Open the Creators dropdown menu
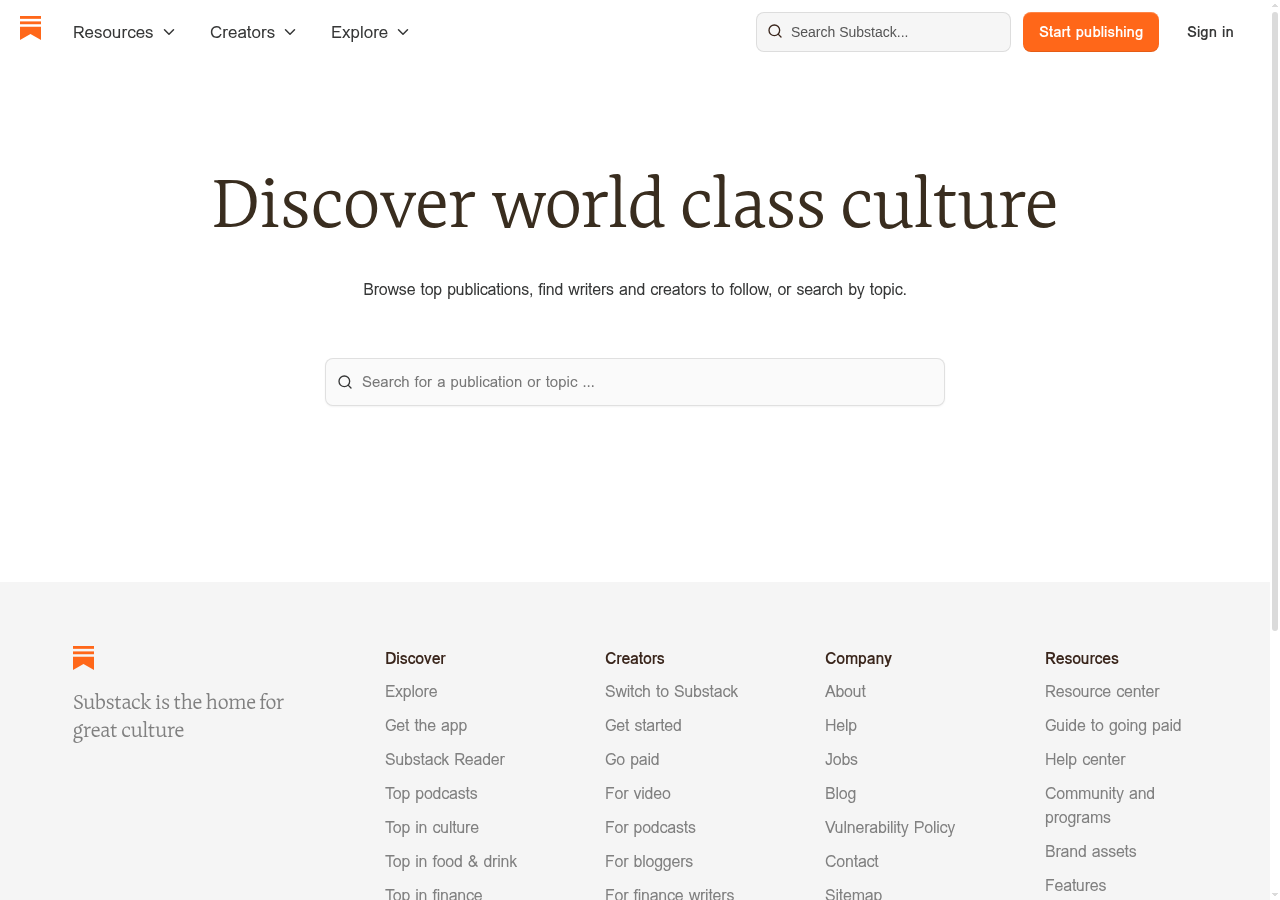Screen dimensions: 1280x900 pyautogui.click(x=253, y=32)
